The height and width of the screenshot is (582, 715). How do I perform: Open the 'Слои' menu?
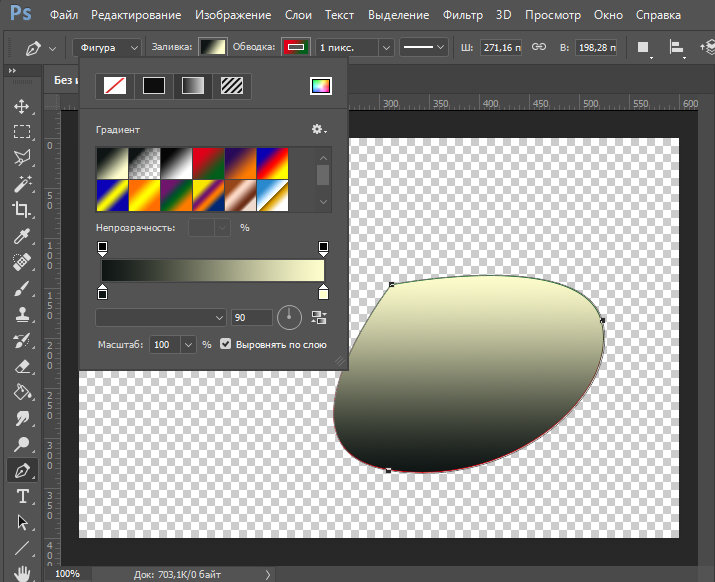click(298, 16)
